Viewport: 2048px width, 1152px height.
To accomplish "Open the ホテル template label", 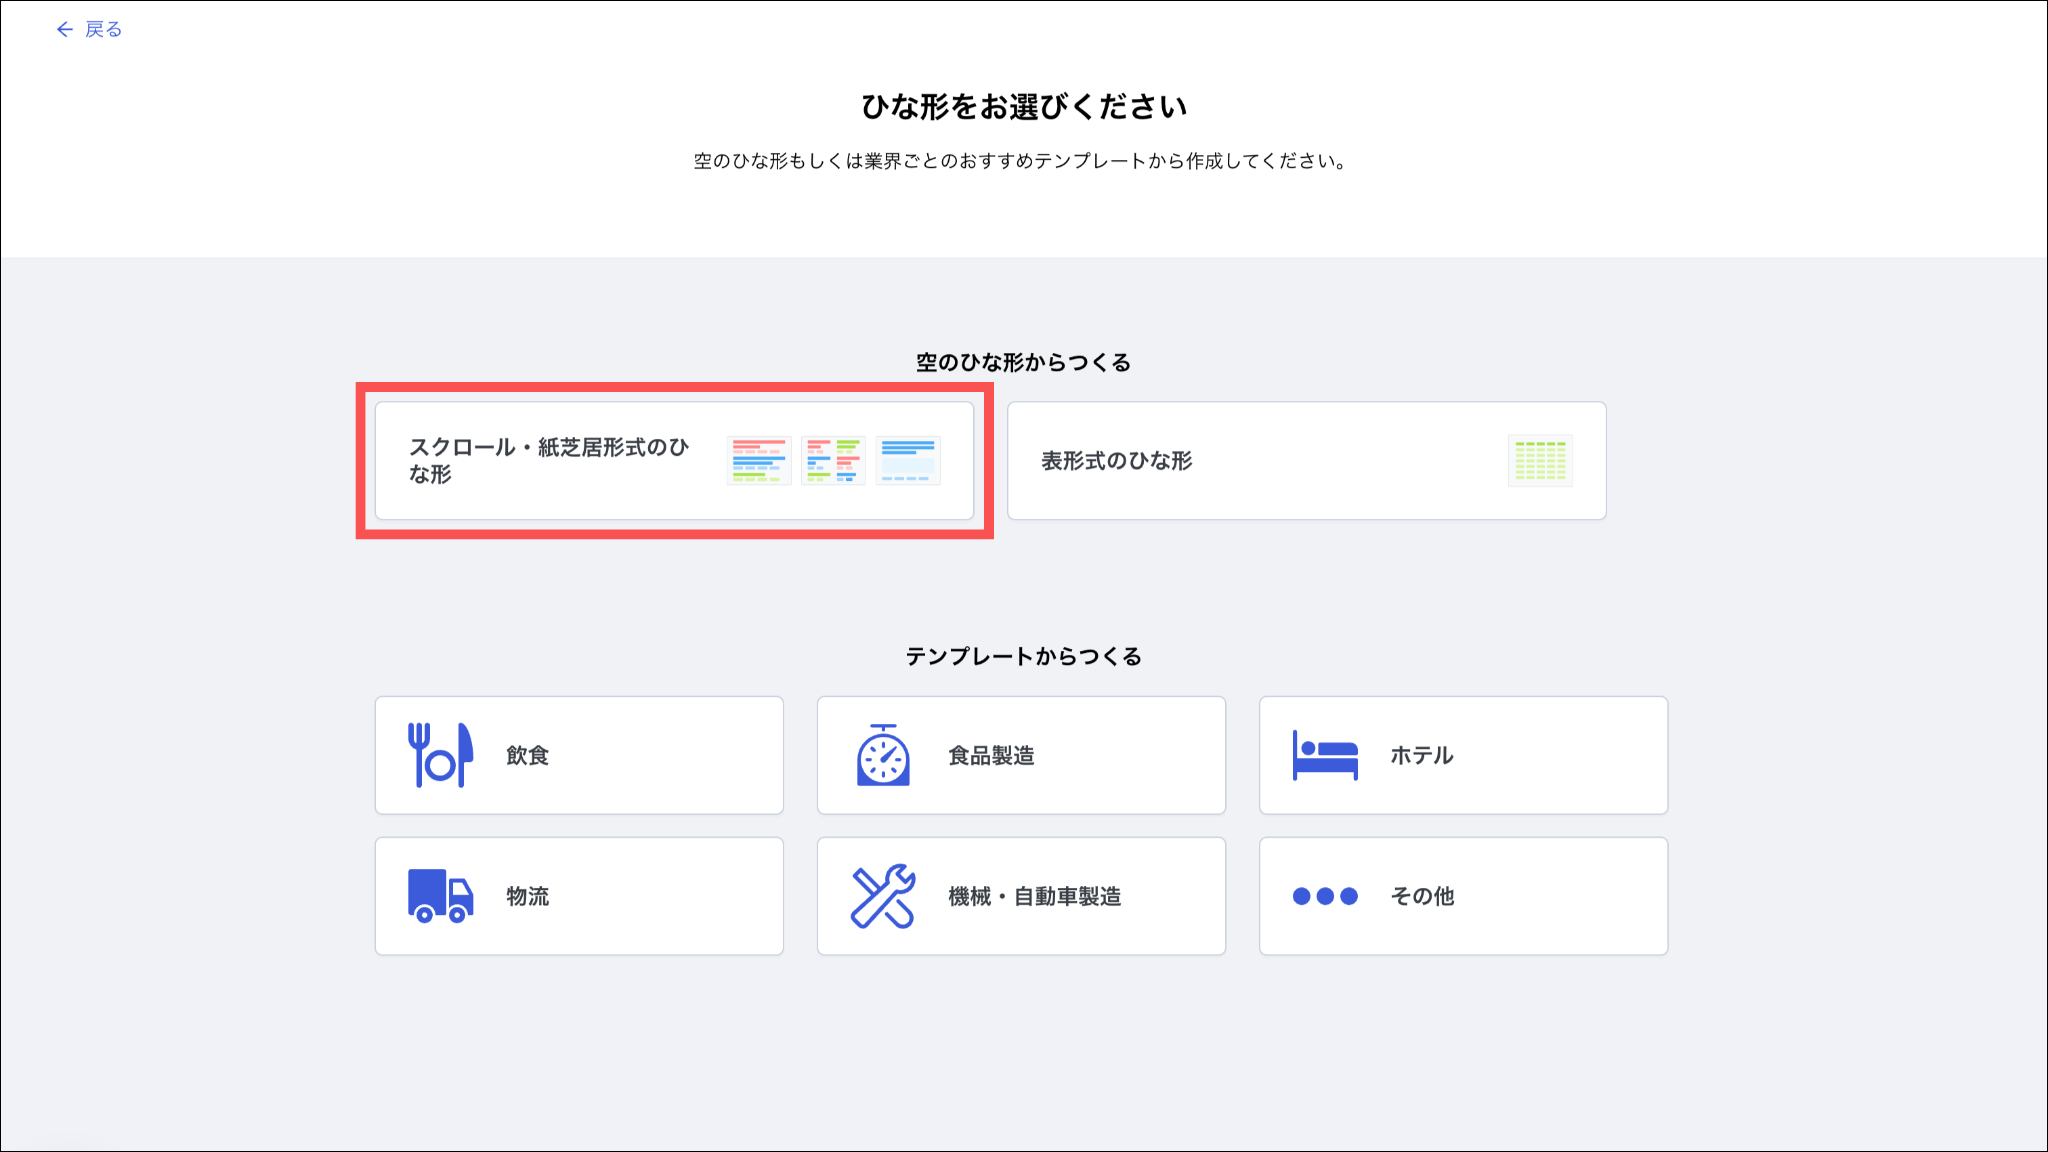I will click(1421, 756).
